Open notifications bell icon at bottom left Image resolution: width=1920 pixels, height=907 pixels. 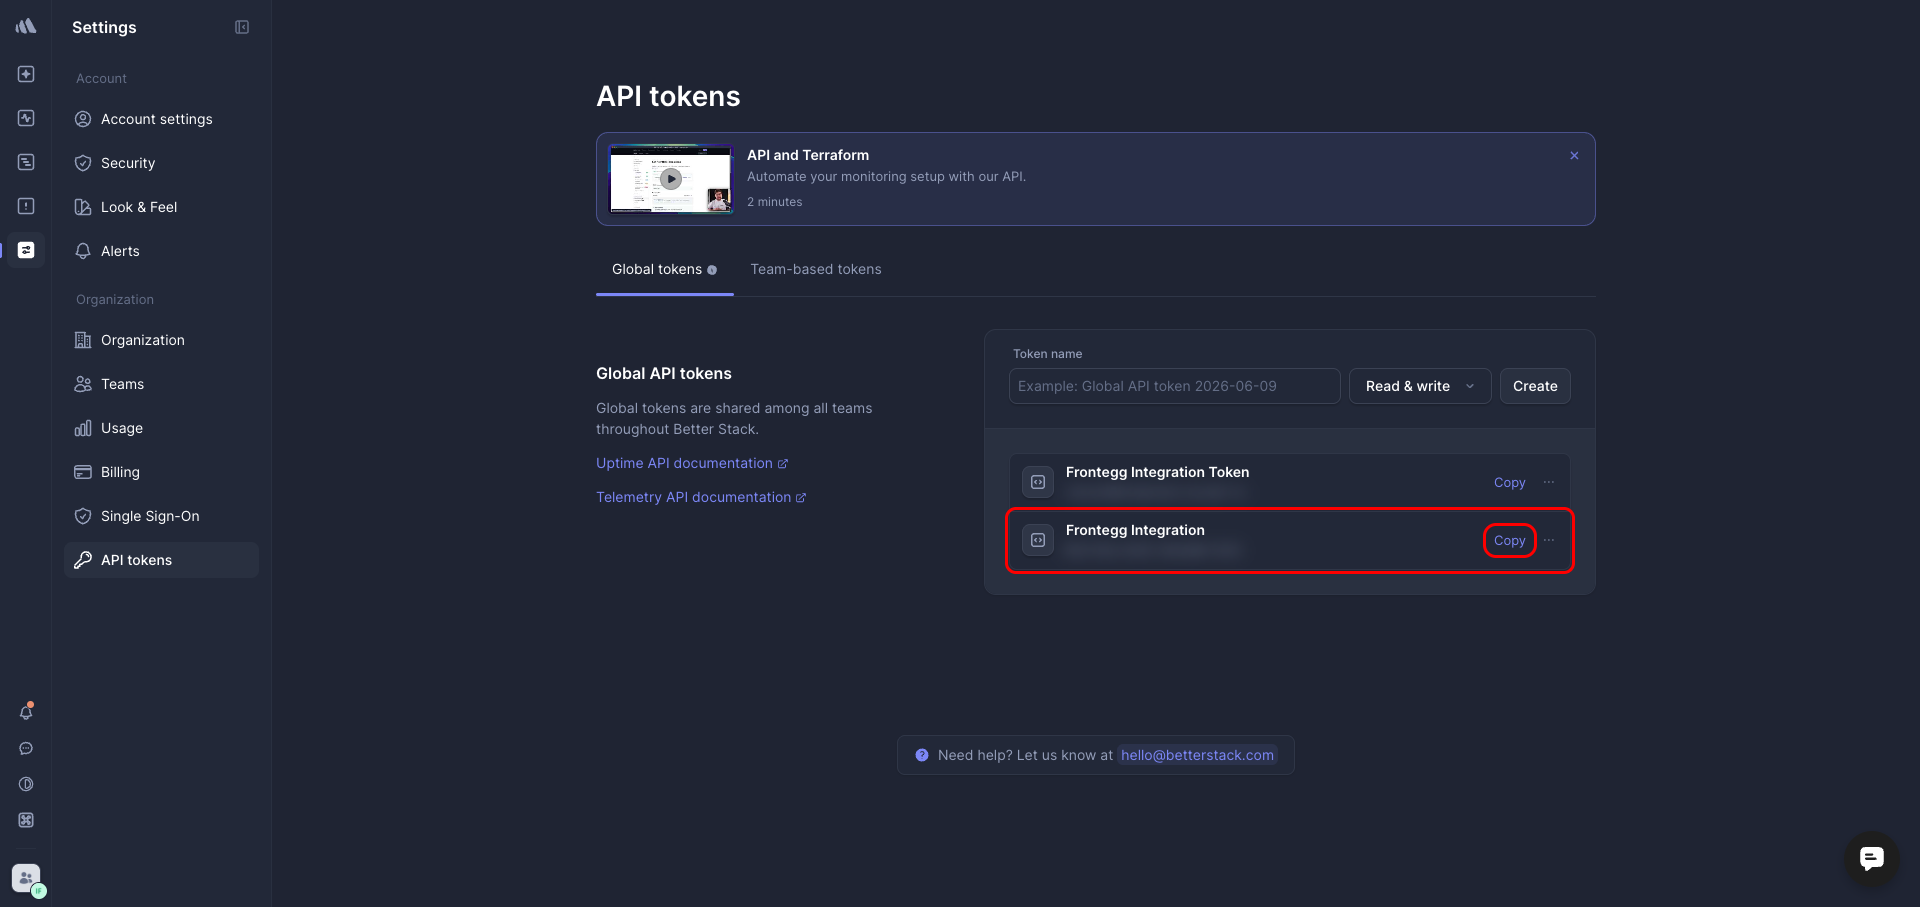[x=26, y=712]
